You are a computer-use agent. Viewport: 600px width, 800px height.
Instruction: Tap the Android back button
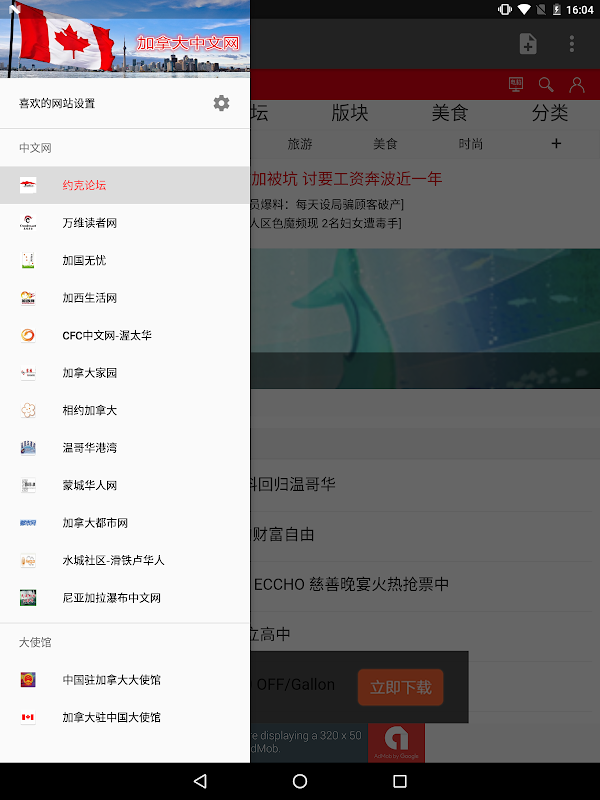[200, 781]
